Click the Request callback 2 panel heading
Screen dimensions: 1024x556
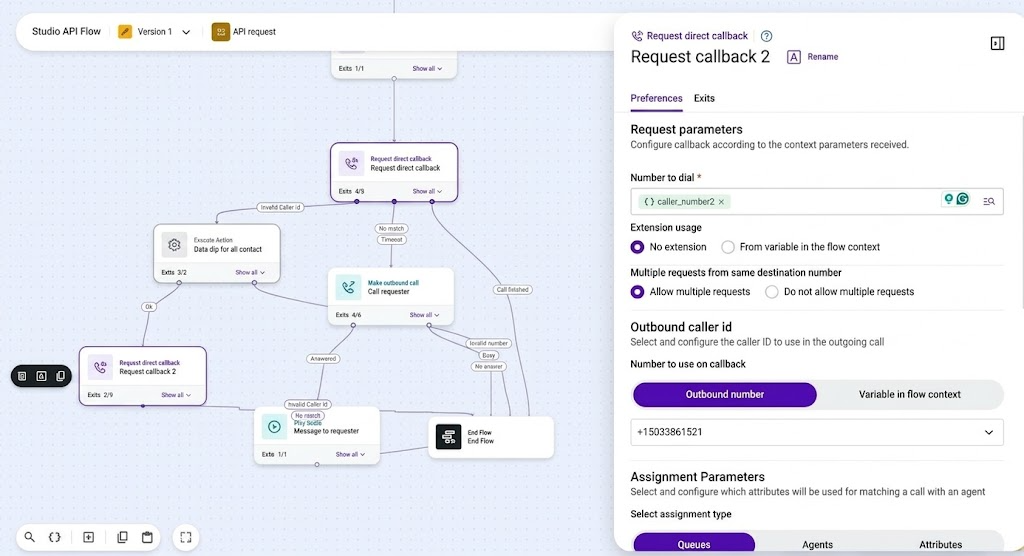[700, 57]
